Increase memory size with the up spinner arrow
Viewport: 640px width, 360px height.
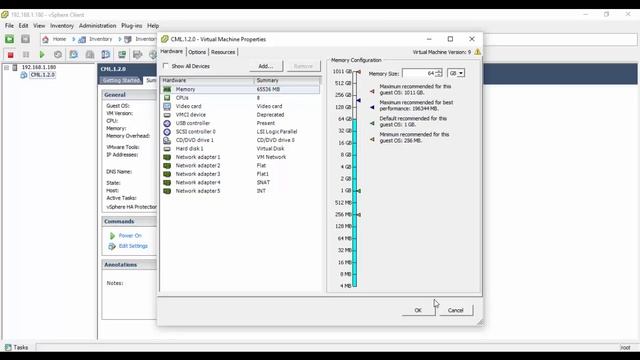click(439, 71)
